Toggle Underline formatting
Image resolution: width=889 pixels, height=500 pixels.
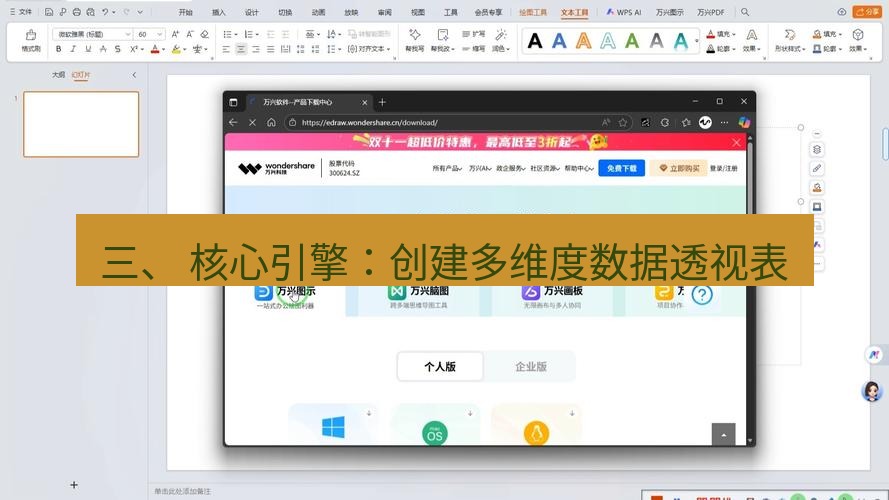coord(88,49)
